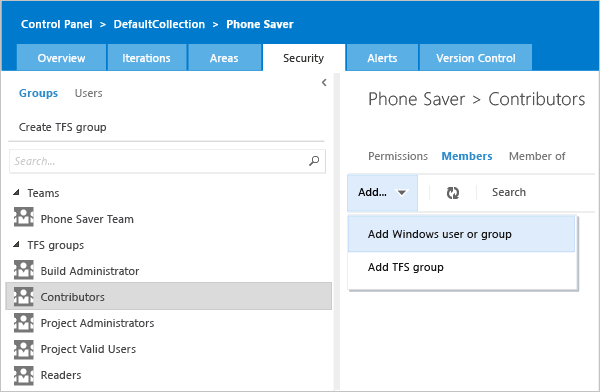Open the Overview tab
The image size is (600, 392).
[61, 57]
